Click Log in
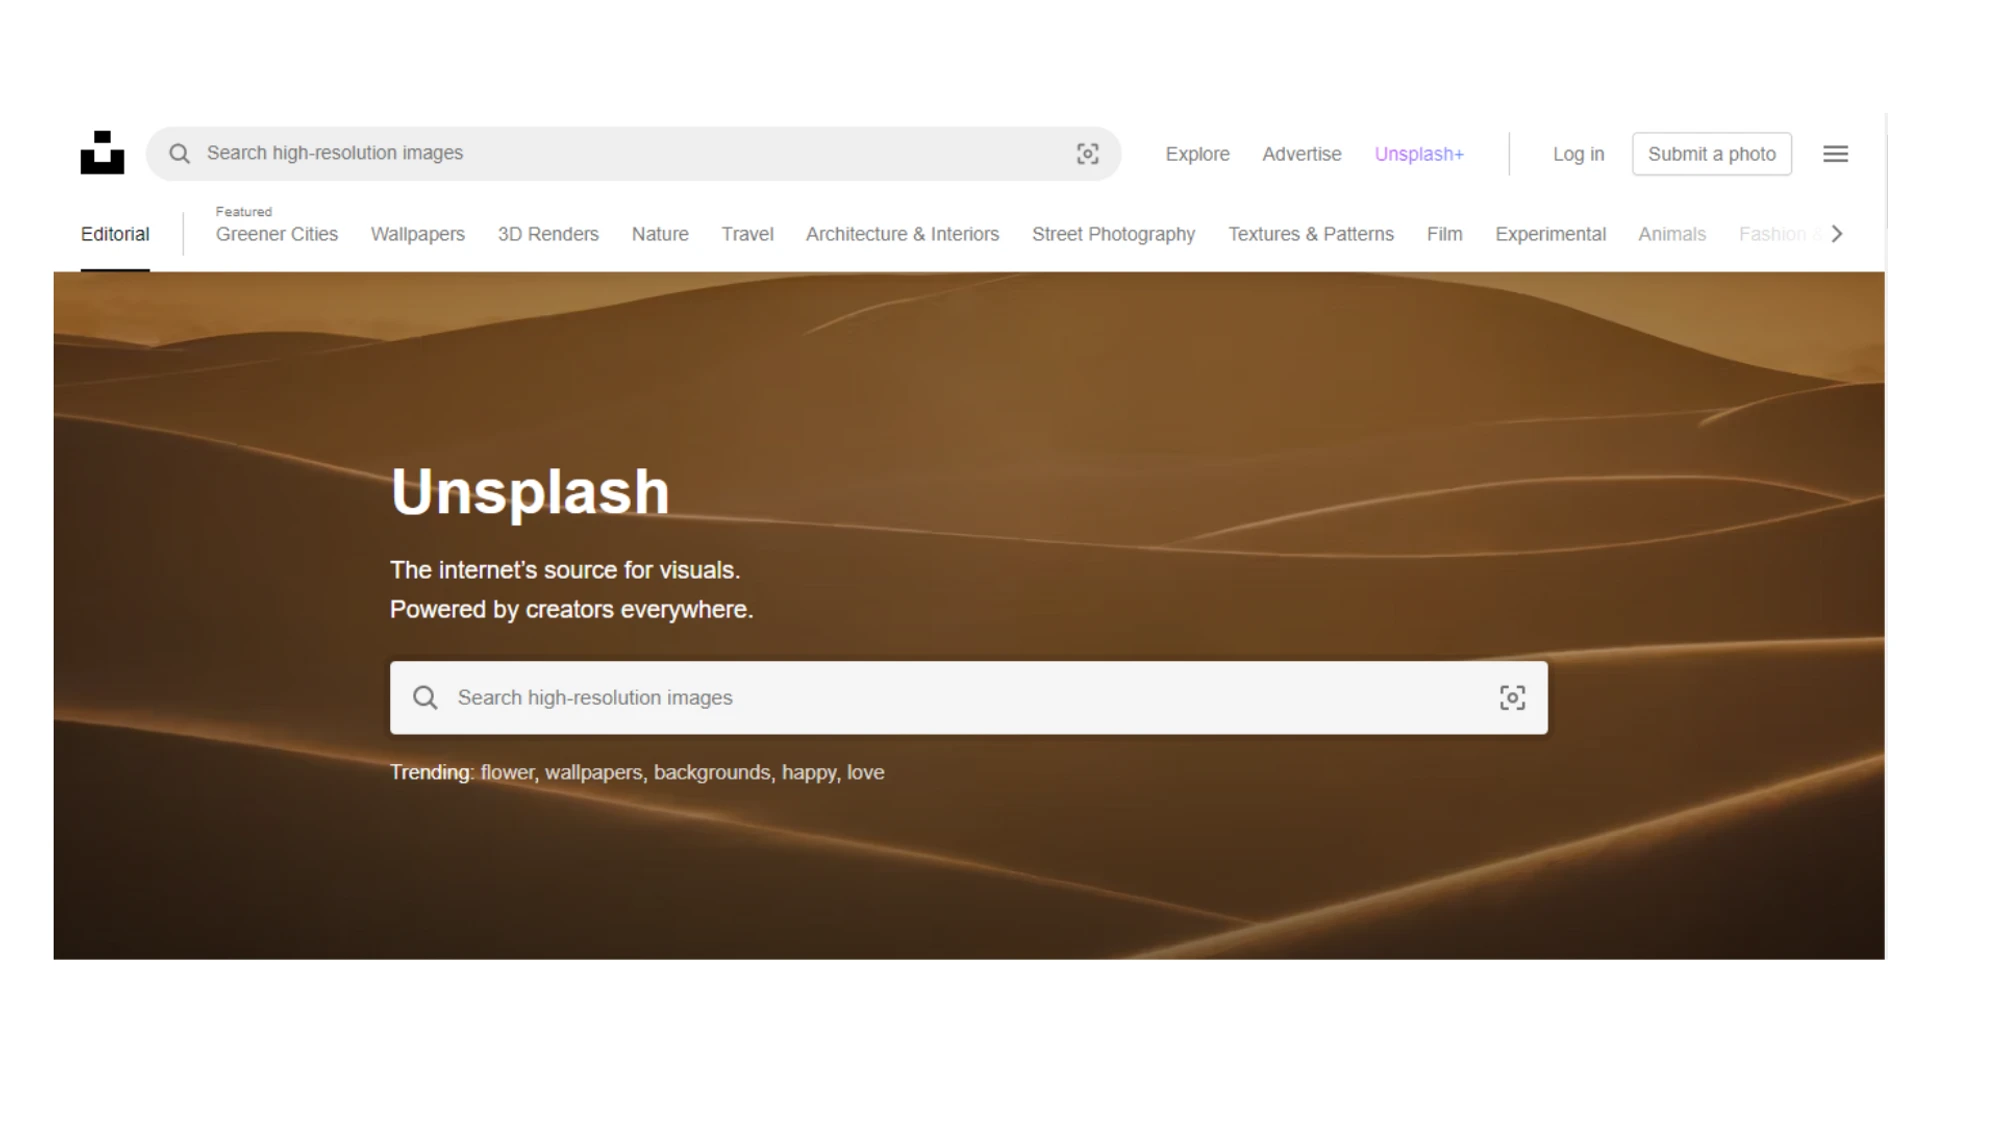Screen dimensions: 2000x1125 (x=1578, y=154)
